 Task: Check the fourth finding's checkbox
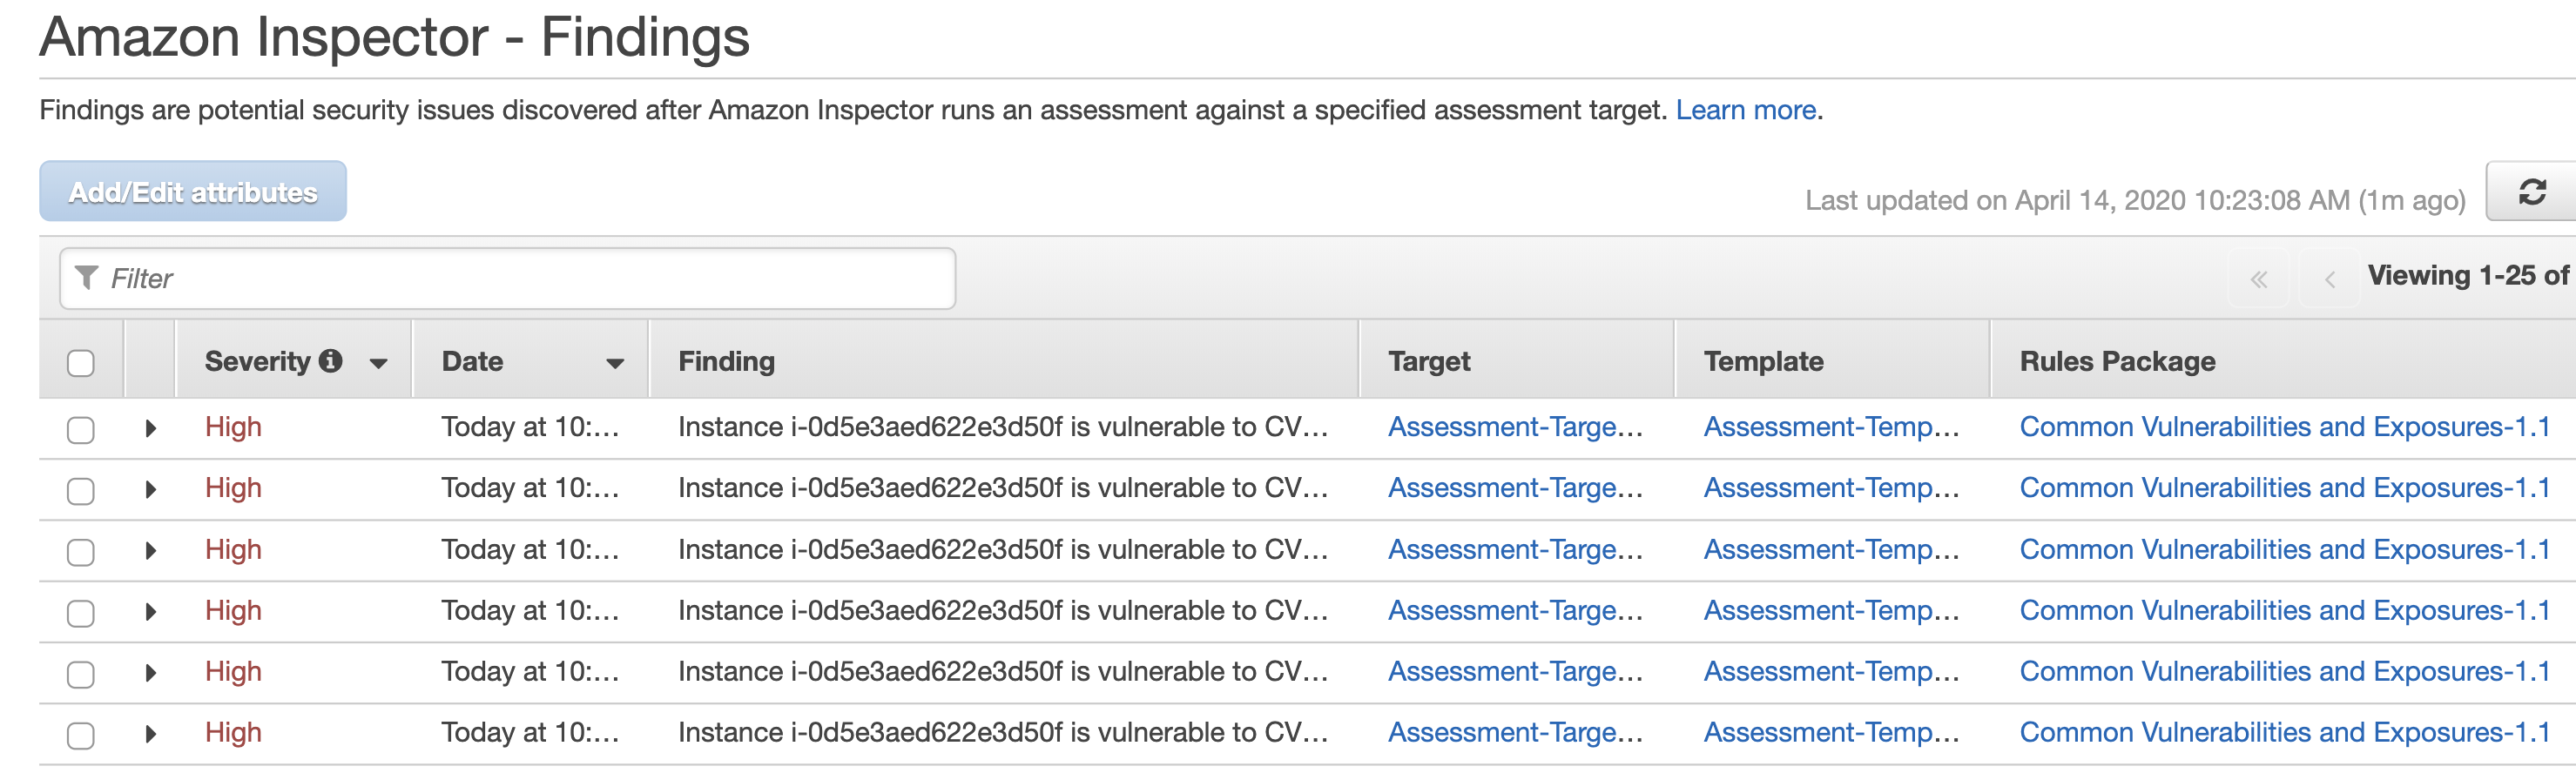tap(81, 613)
